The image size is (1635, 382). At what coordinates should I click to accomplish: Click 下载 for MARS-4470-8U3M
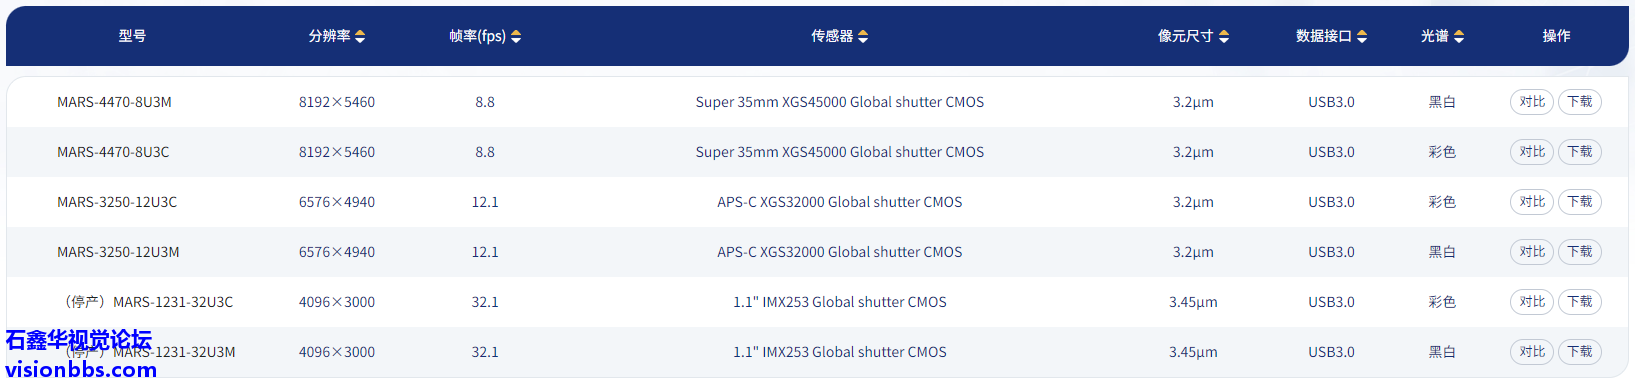tap(1580, 102)
